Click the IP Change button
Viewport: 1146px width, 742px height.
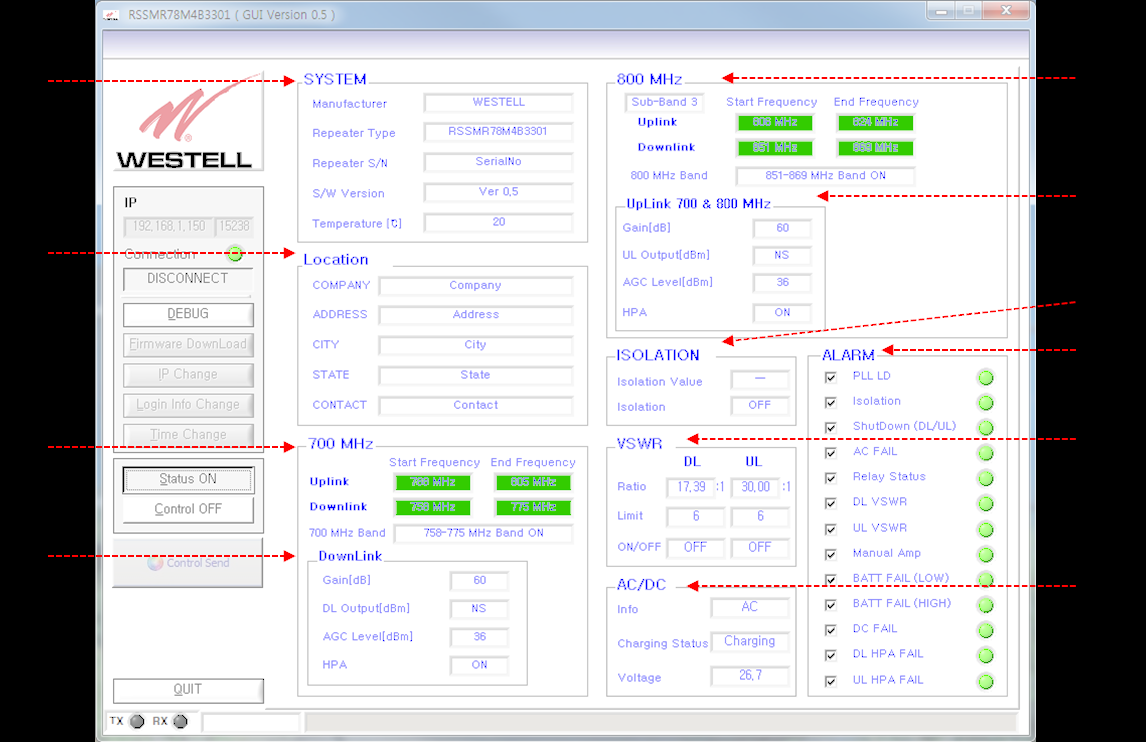pyautogui.click(x=188, y=375)
